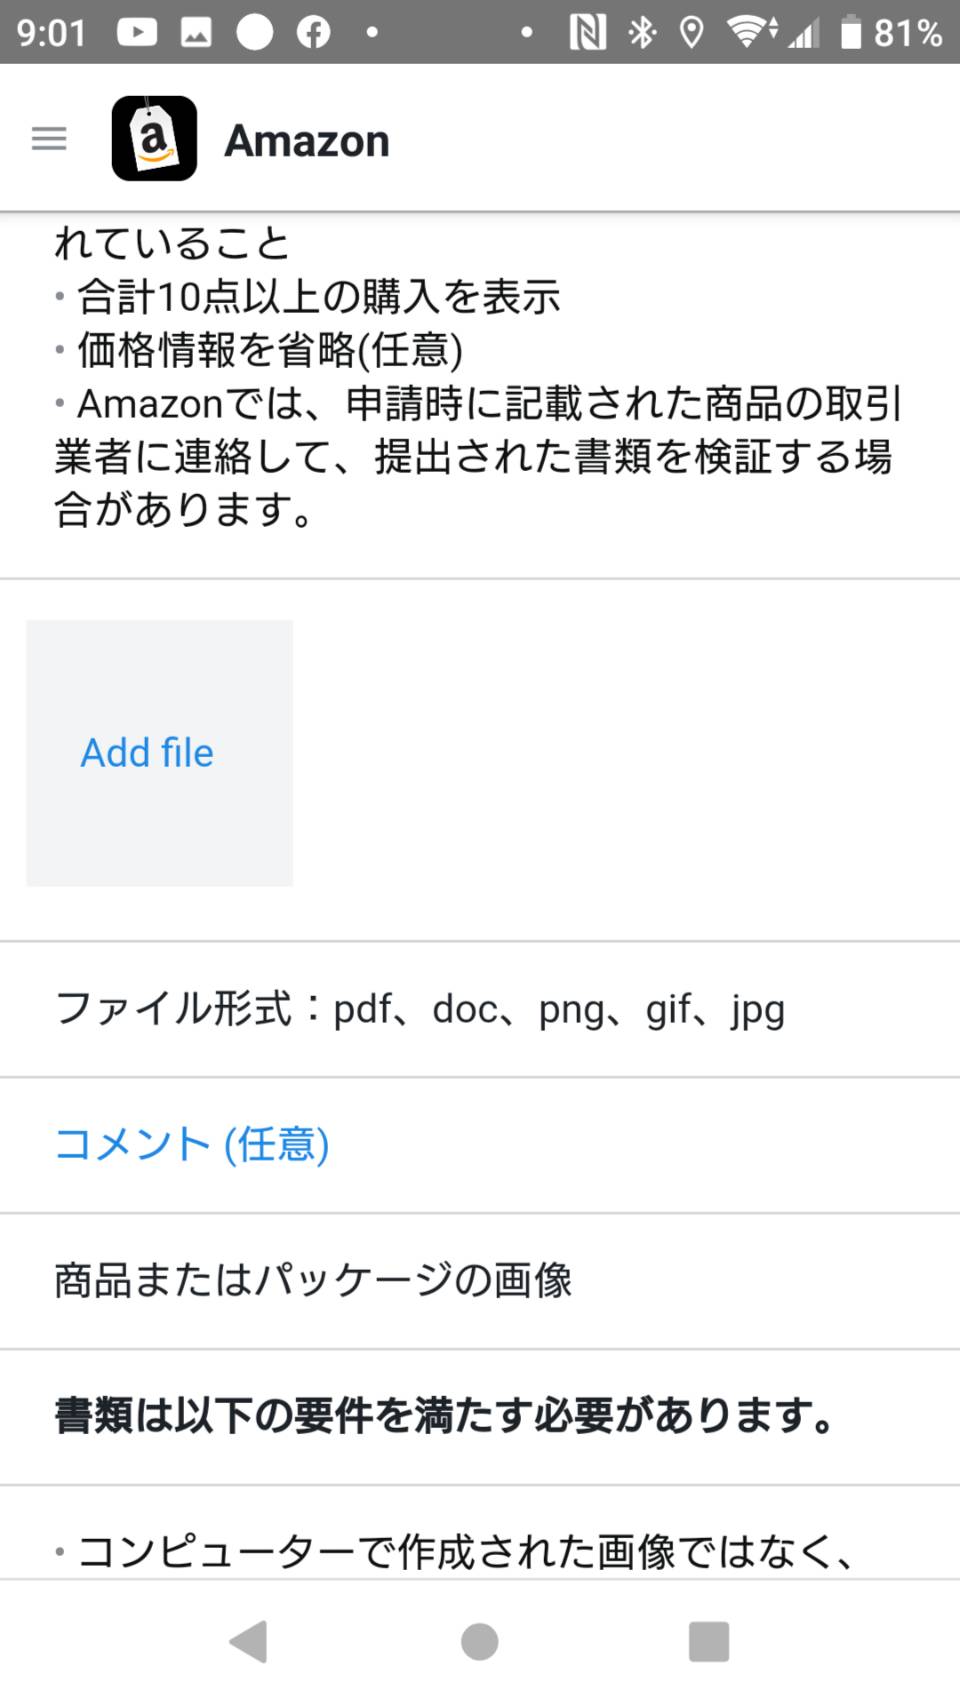Tap the Wi-Fi status icon

pyautogui.click(x=750, y=33)
